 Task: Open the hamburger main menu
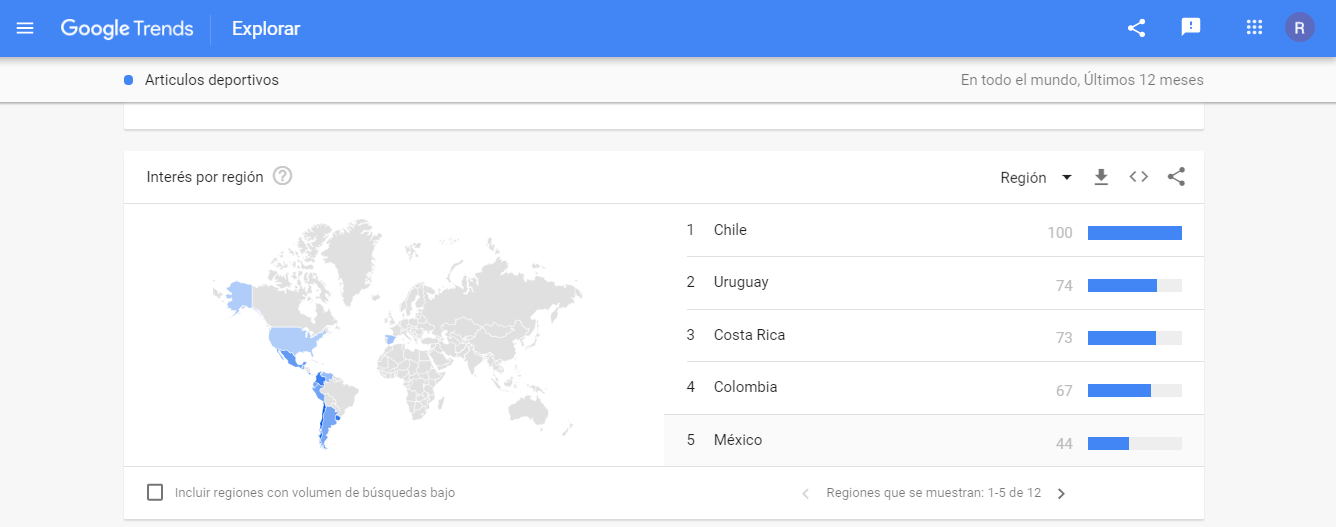tap(25, 28)
